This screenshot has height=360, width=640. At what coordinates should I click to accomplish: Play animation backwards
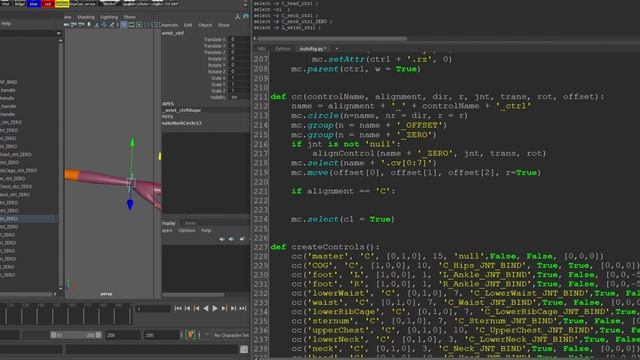click(206, 308)
